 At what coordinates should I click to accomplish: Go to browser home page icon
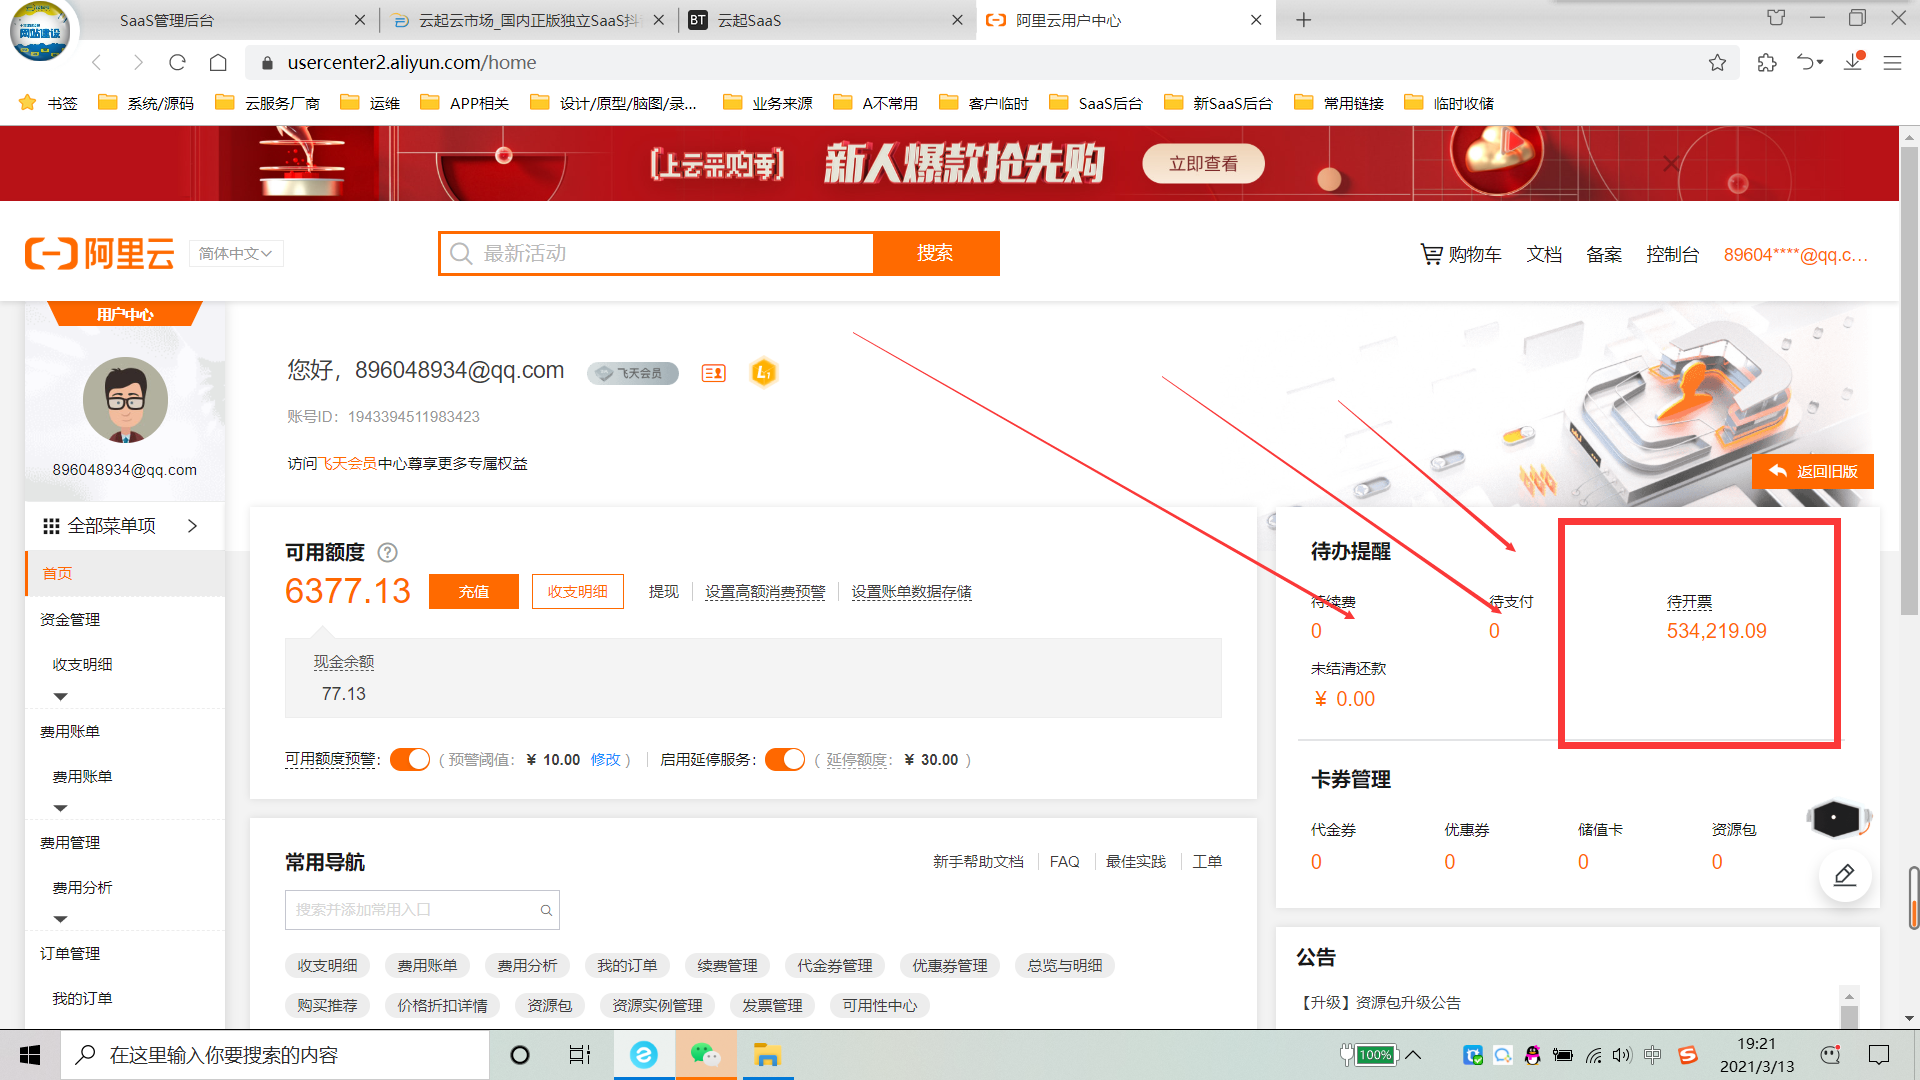(x=218, y=62)
